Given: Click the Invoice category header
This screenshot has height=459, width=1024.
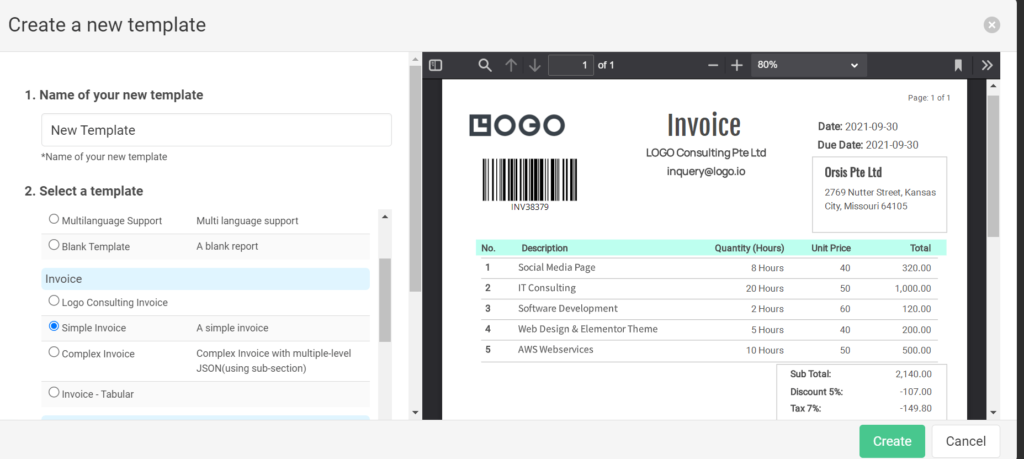Looking at the screenshot, I should point(205,279).
